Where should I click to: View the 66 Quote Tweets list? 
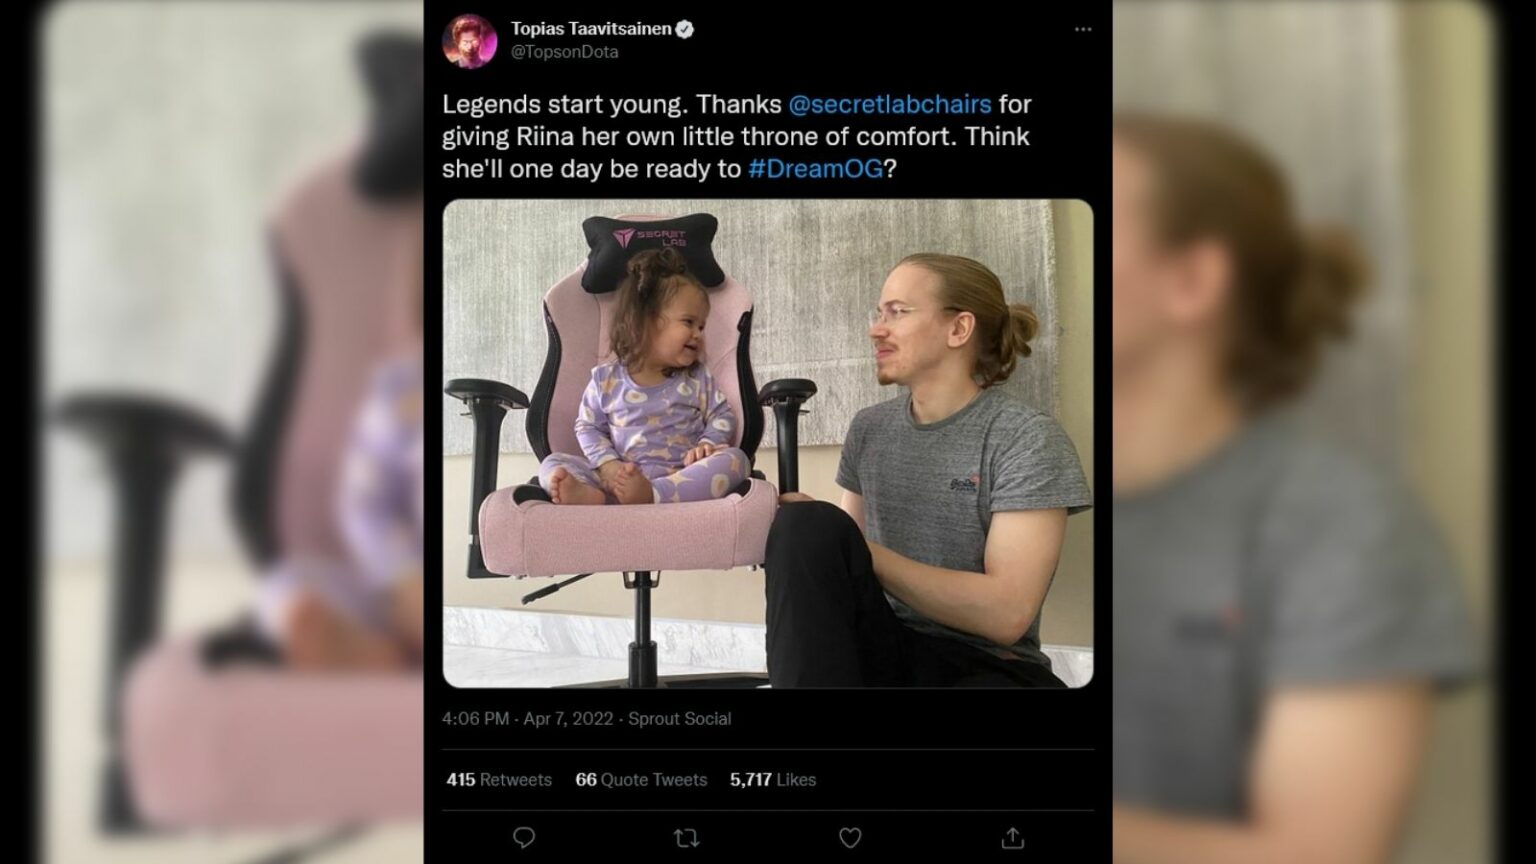pyautogui.click(x=641, y=780)
